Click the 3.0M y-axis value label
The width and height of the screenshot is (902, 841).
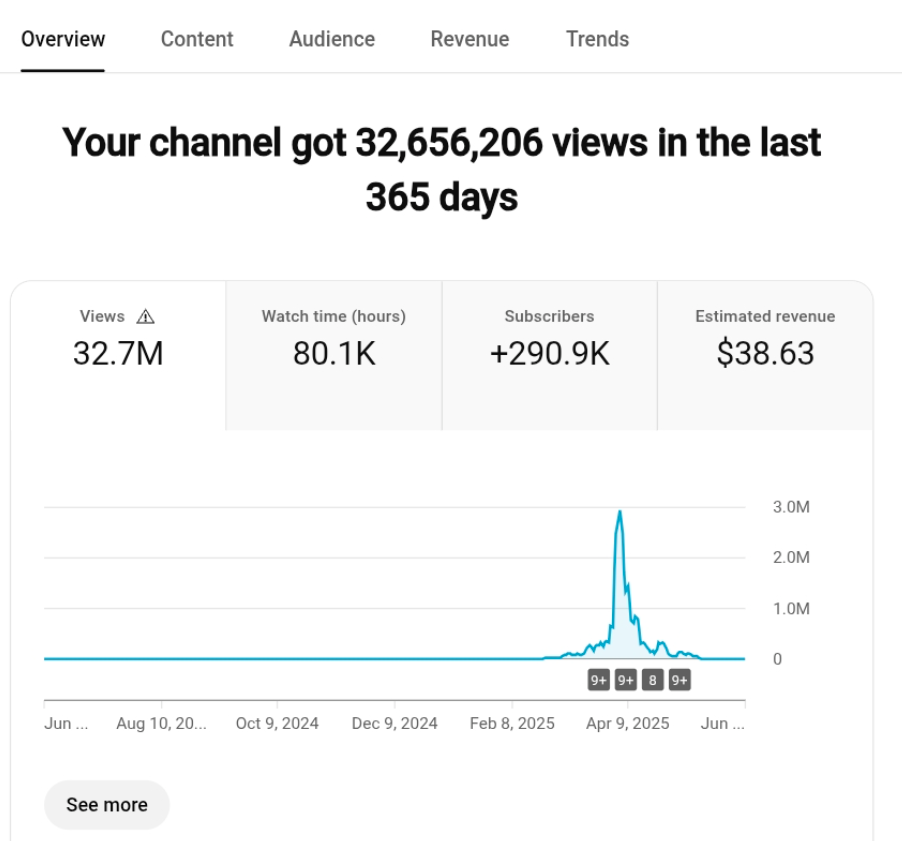pos(790,507)
